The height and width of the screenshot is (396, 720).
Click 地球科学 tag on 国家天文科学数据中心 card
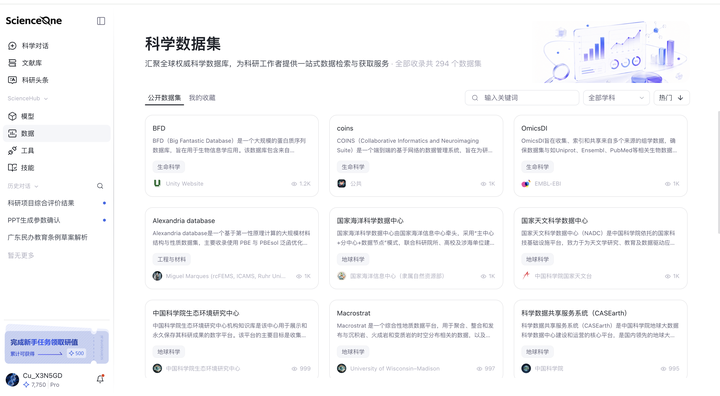[537, 259]
